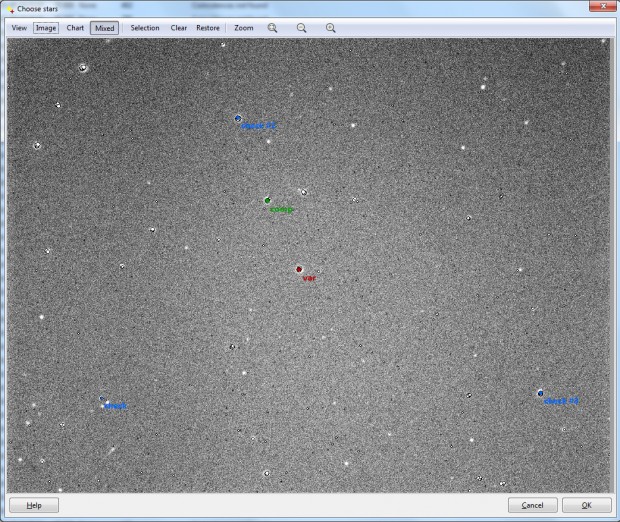Click the 'comp' label text

pos(281,209)
